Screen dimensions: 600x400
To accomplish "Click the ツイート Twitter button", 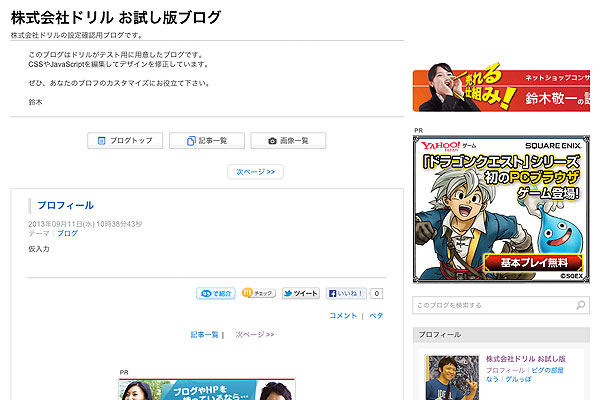I will click(301, 293).
